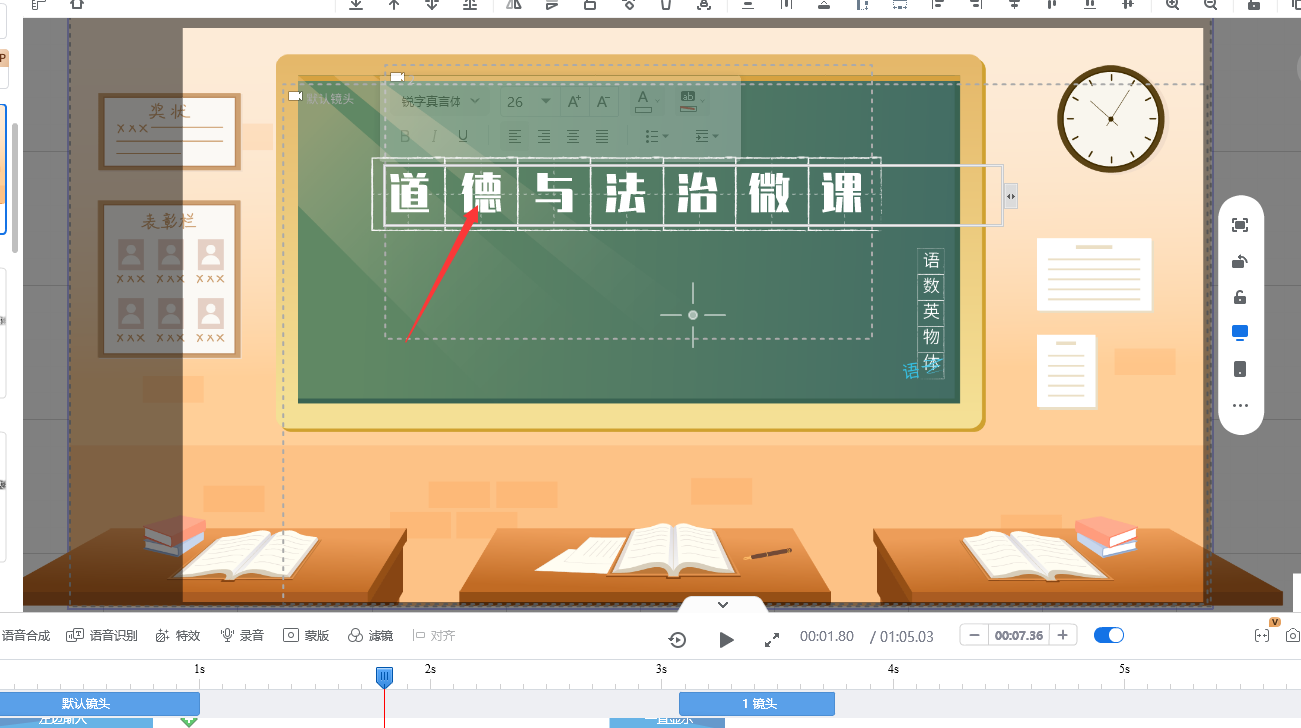Click the center crosshair anchor on canvas

(x=693, y=315)
